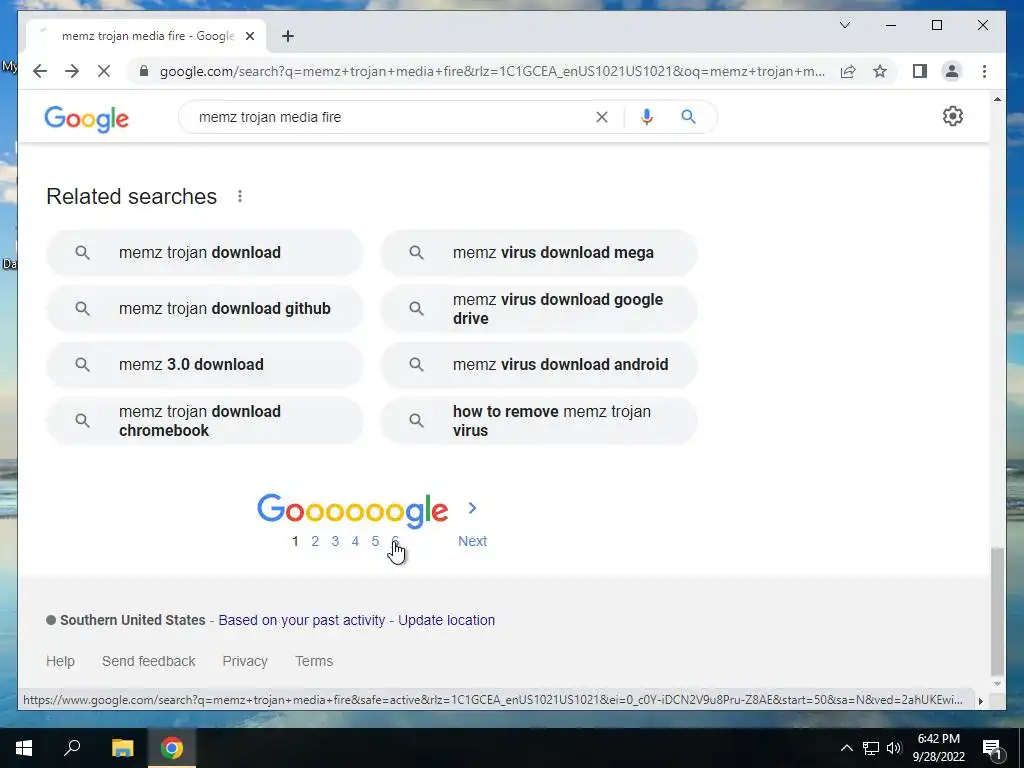This screenshot has height=768, width=1024.
Task: Clear the search box text
Action: (601, 117)
